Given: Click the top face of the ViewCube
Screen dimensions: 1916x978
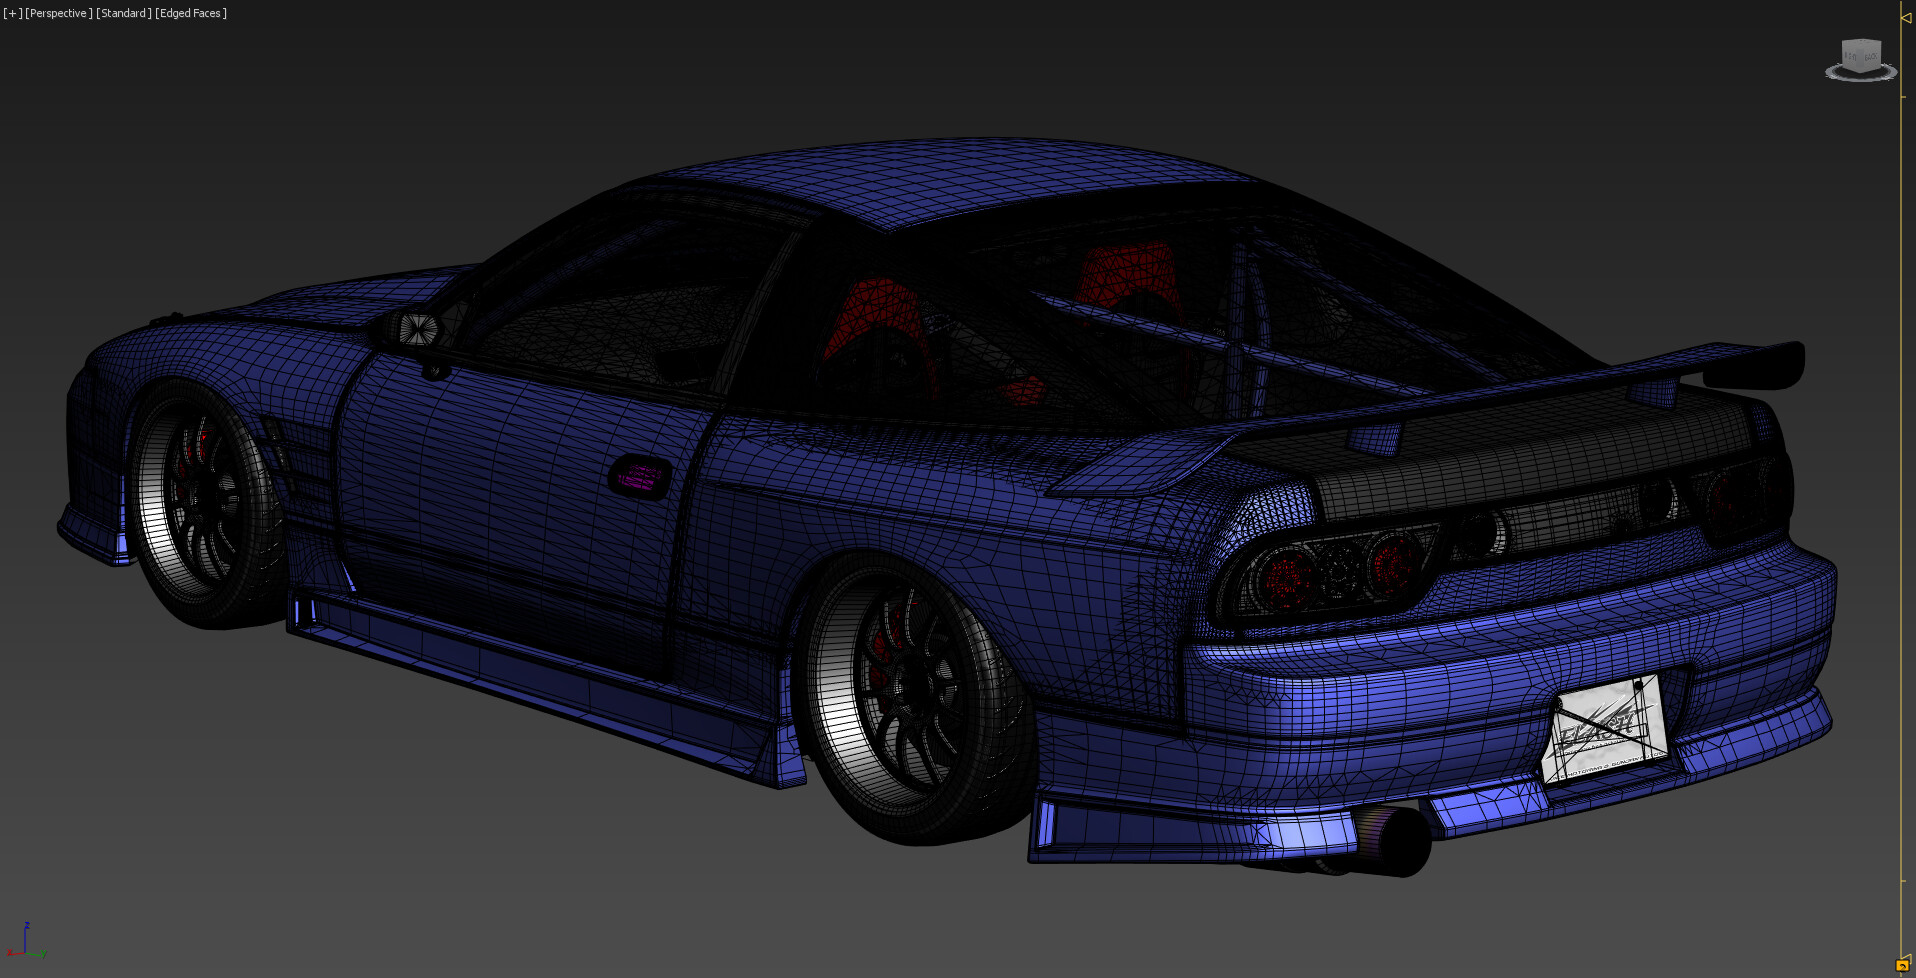Looking at the screenshot, I should (1860, 42).
